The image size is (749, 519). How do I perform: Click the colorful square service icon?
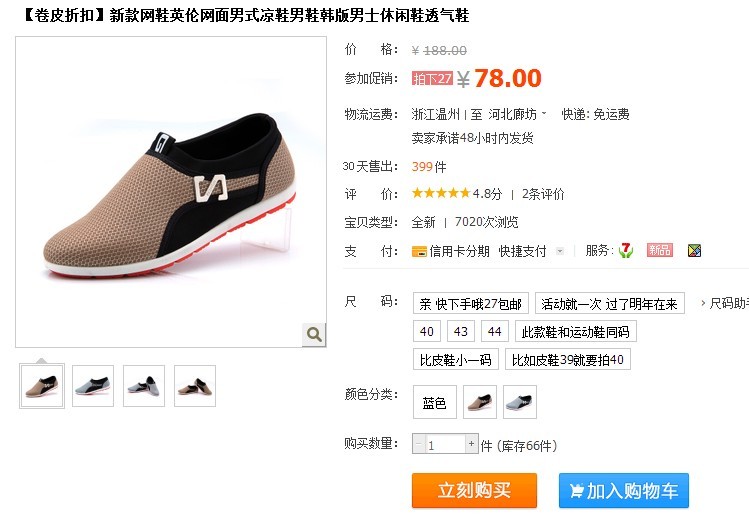tap(694, 250)
